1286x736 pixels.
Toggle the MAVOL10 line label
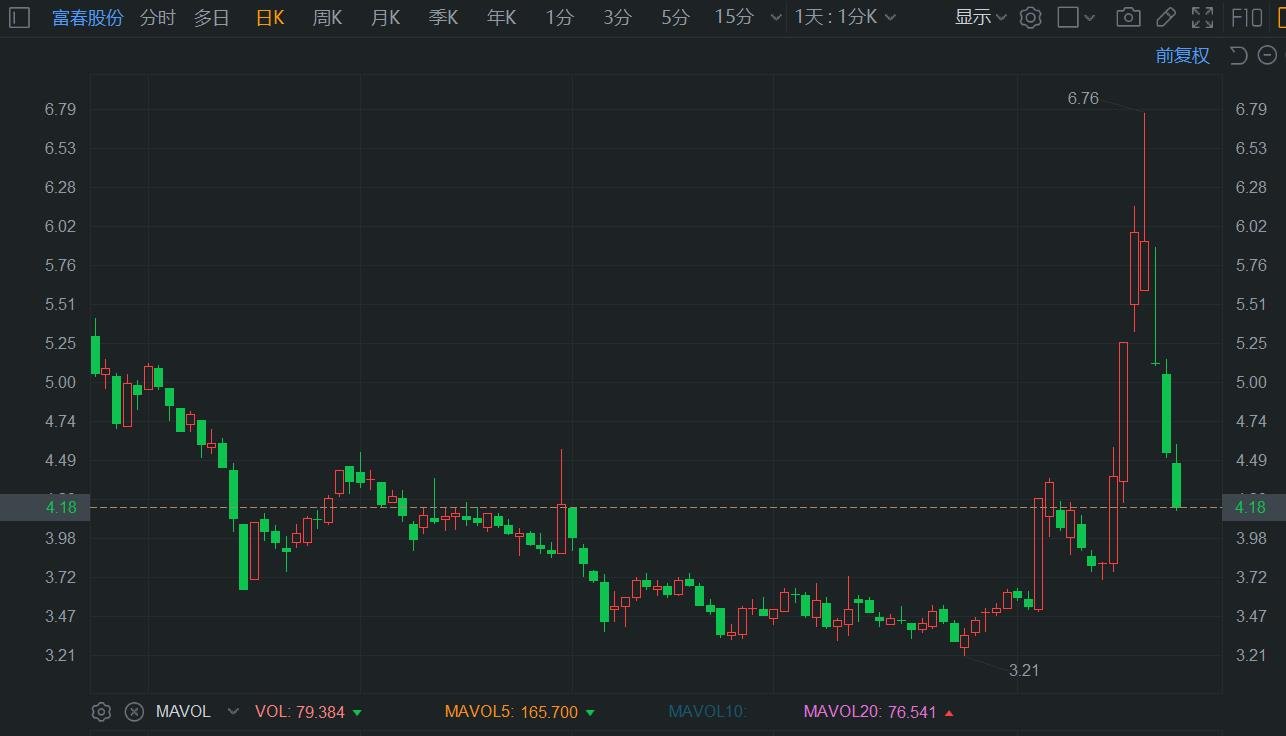tap(708, 712)
